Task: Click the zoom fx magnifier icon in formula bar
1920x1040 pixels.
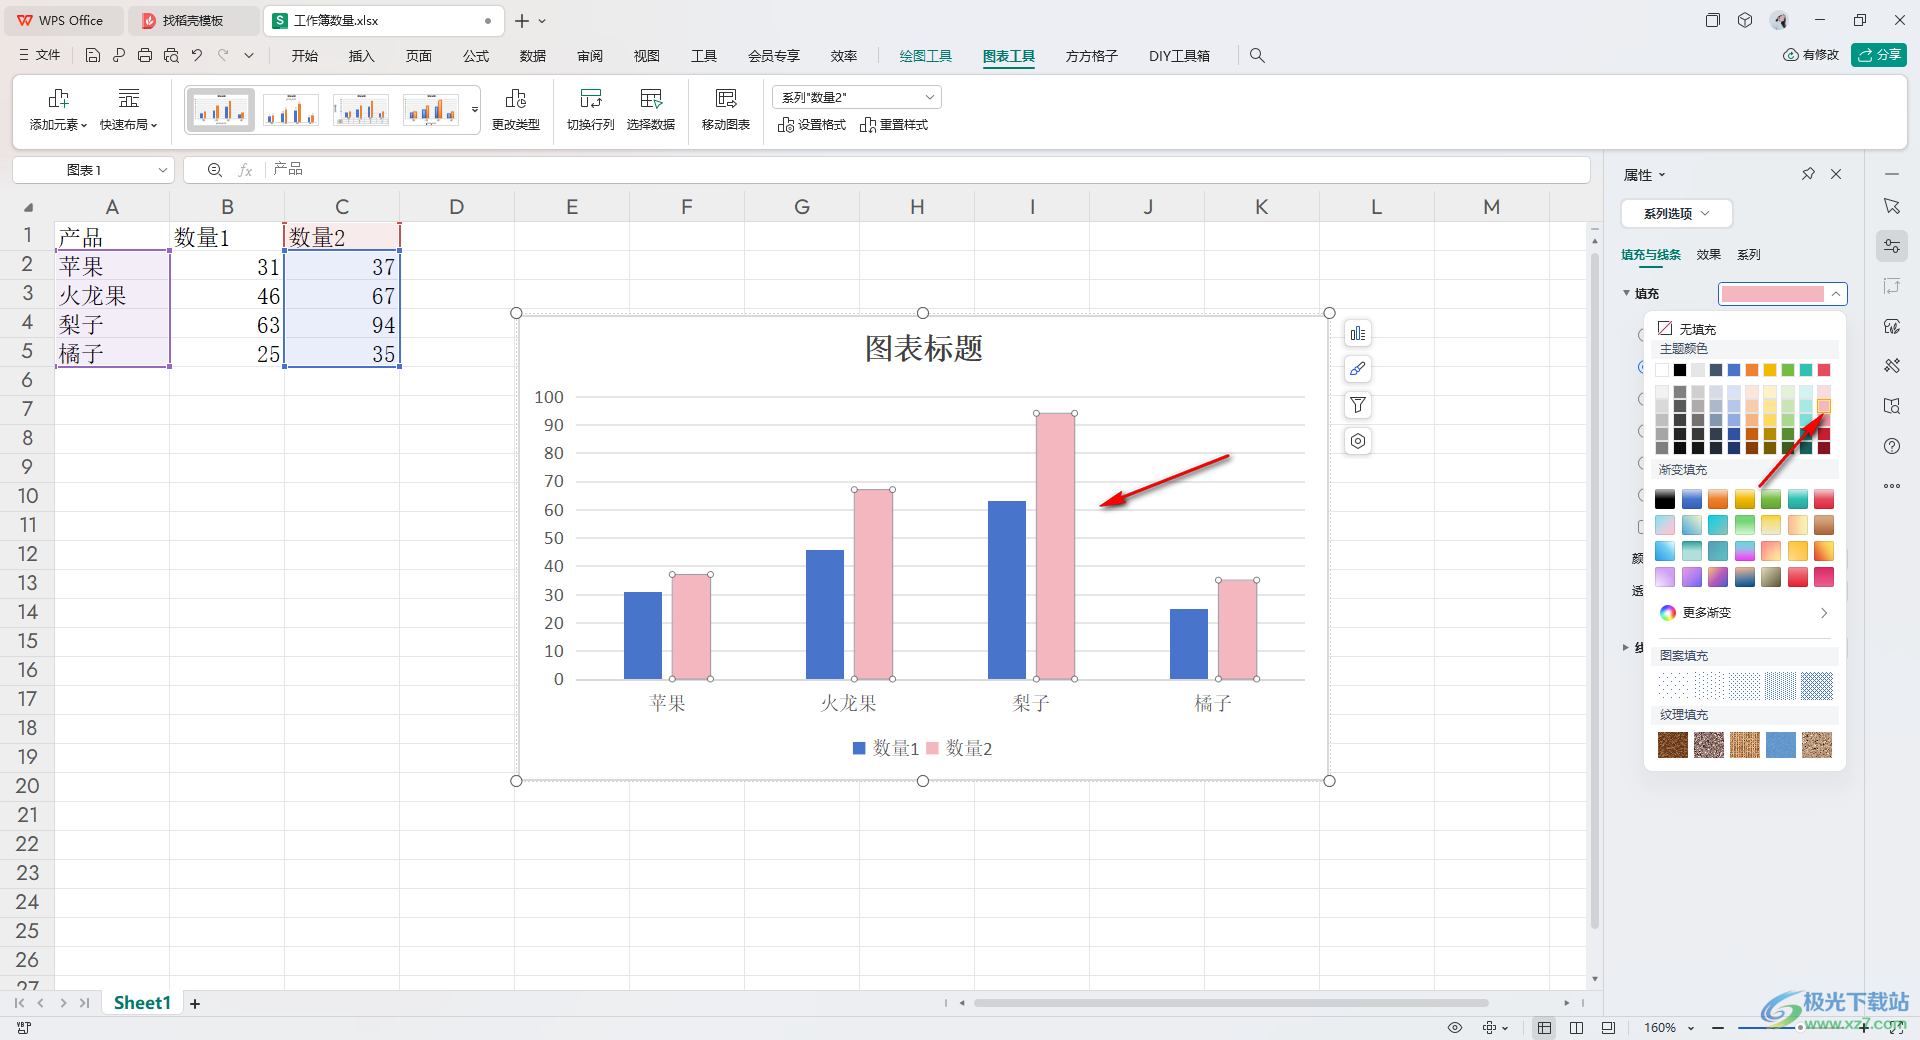Action: pos(214,170)
